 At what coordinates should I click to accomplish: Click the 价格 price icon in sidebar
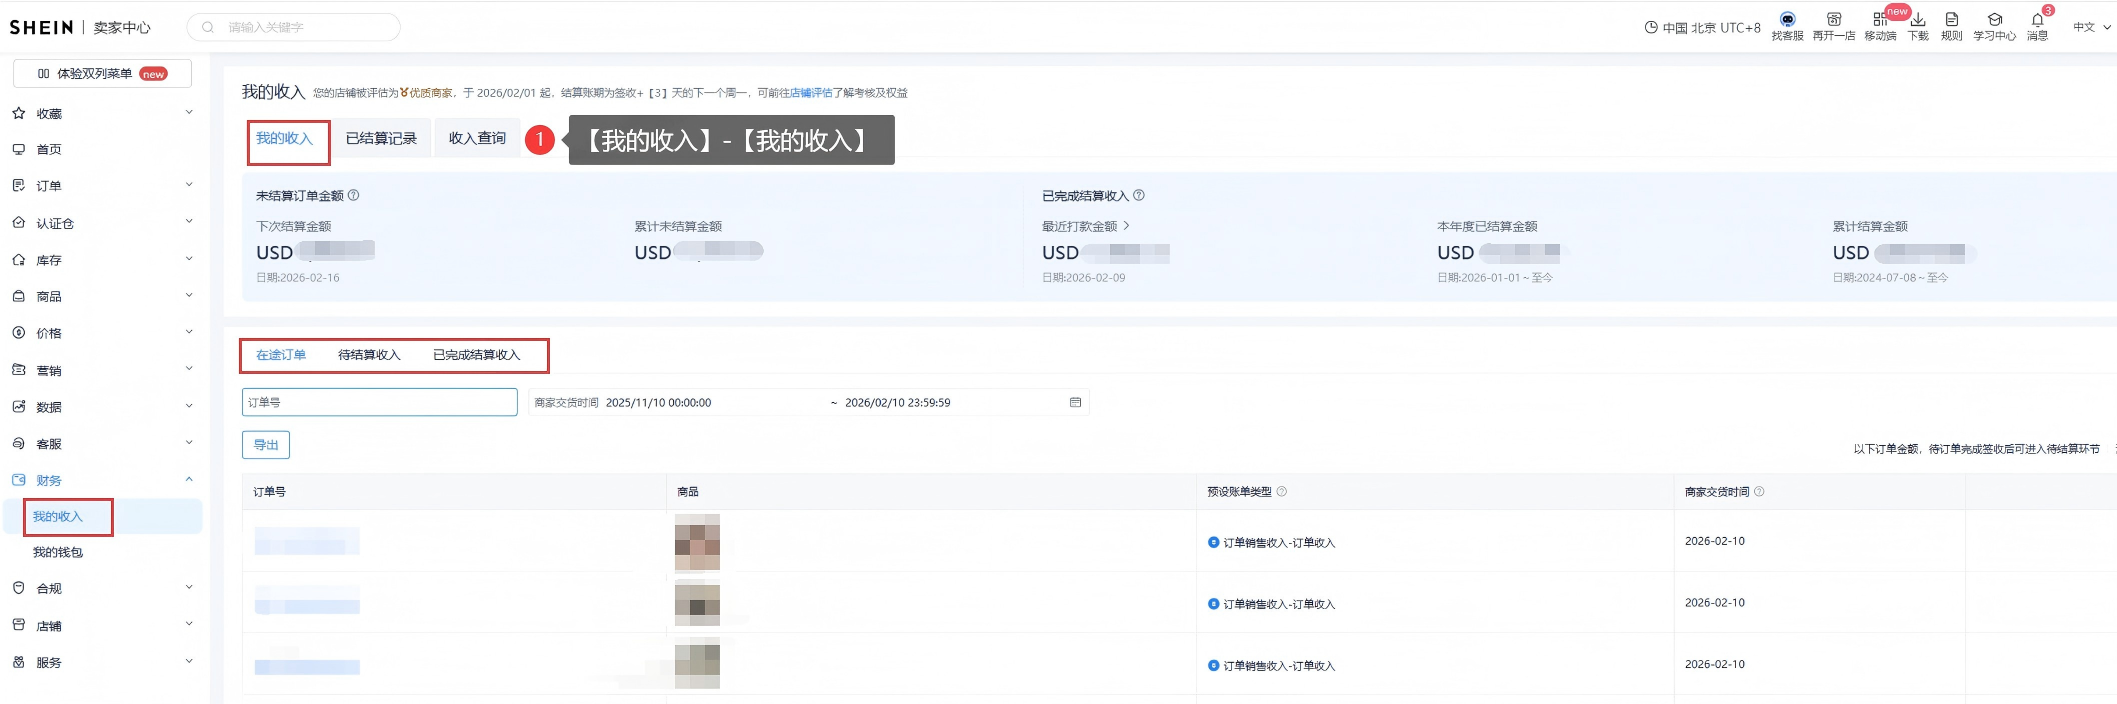click(18, 333)
